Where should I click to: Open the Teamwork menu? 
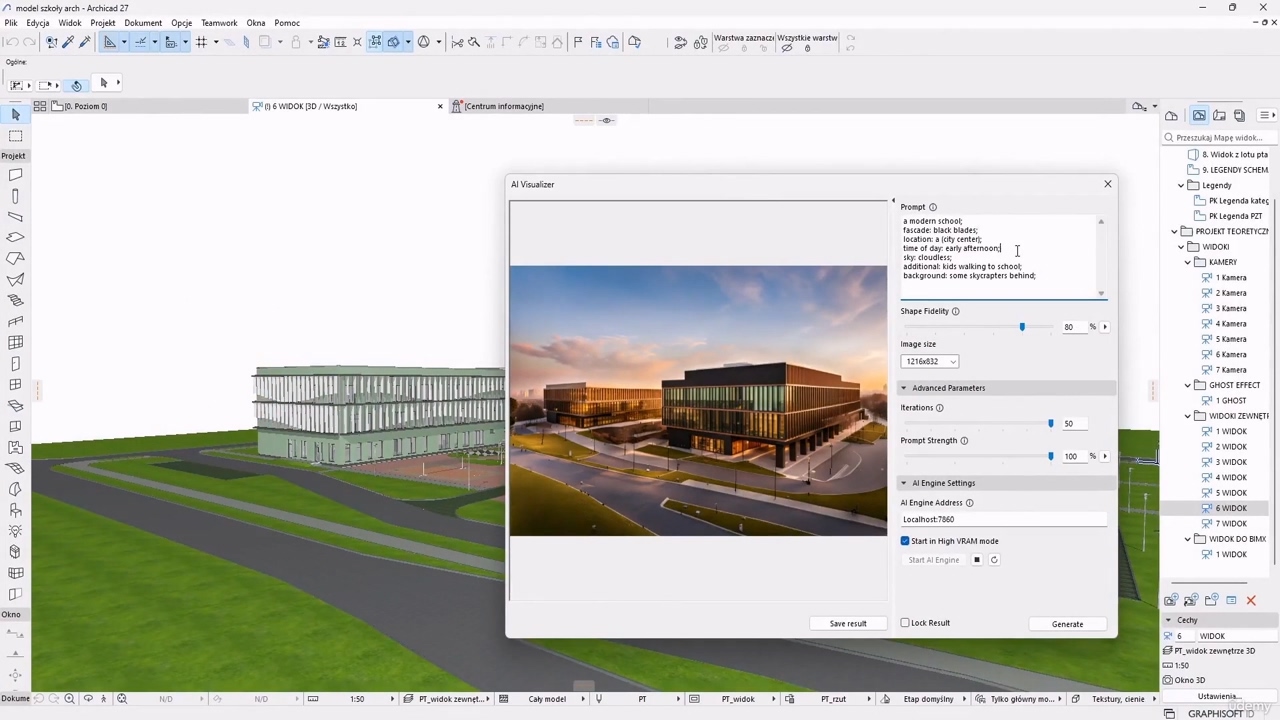pos(219,23)
